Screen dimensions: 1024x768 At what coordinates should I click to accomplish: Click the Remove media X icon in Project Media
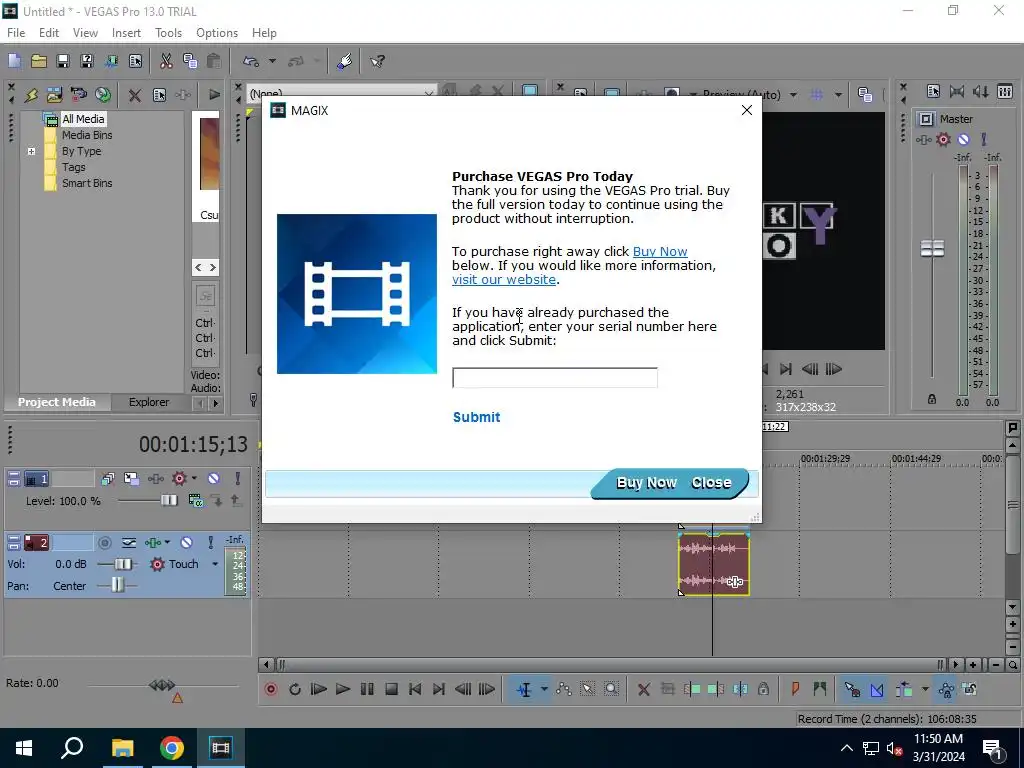135,95
